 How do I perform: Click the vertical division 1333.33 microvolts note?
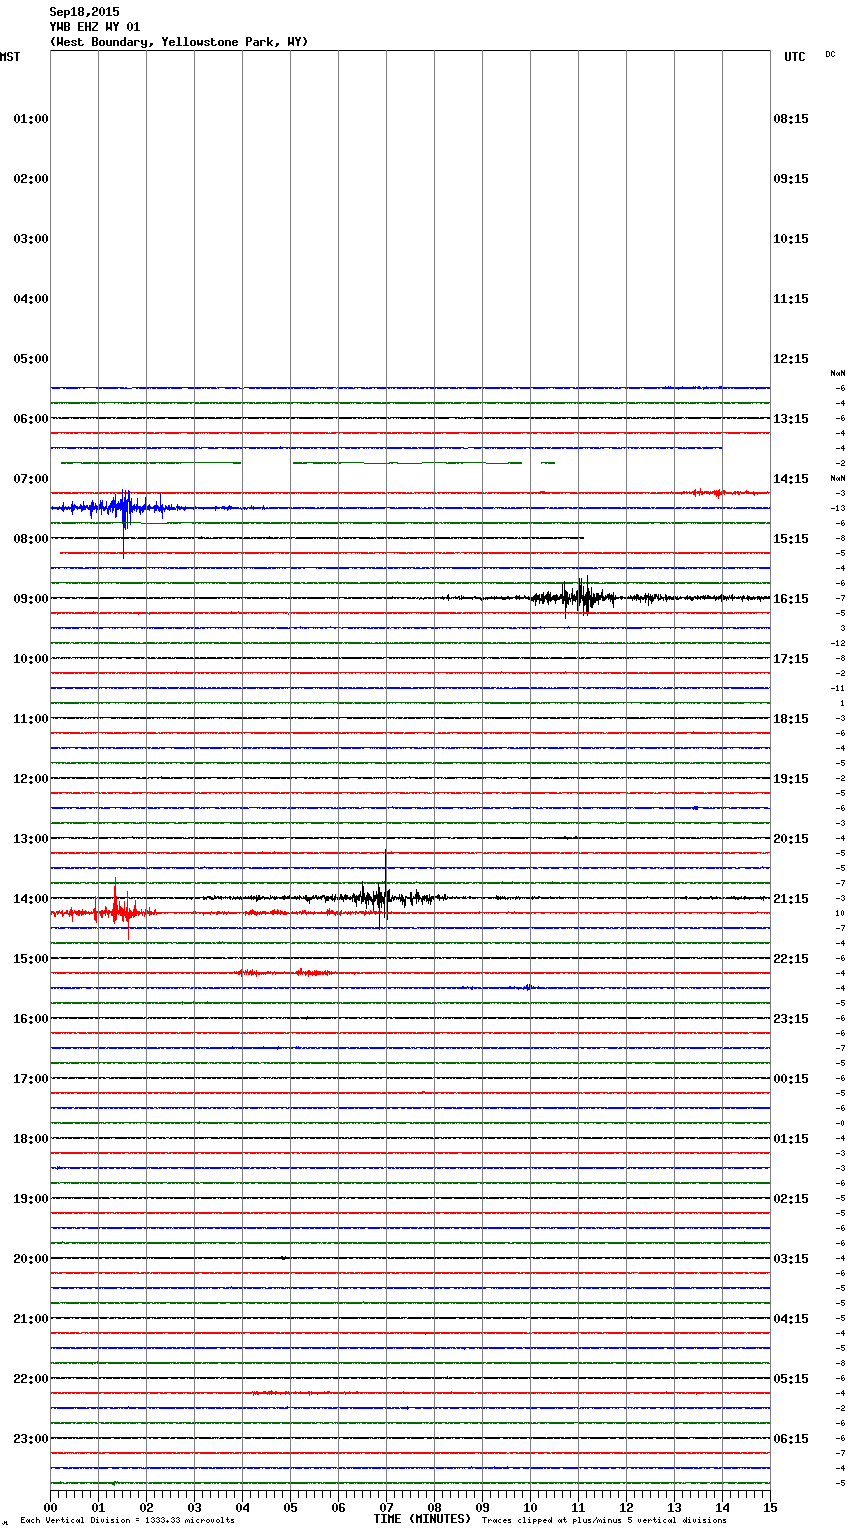pyautogui.click(x=127, y=1521)
